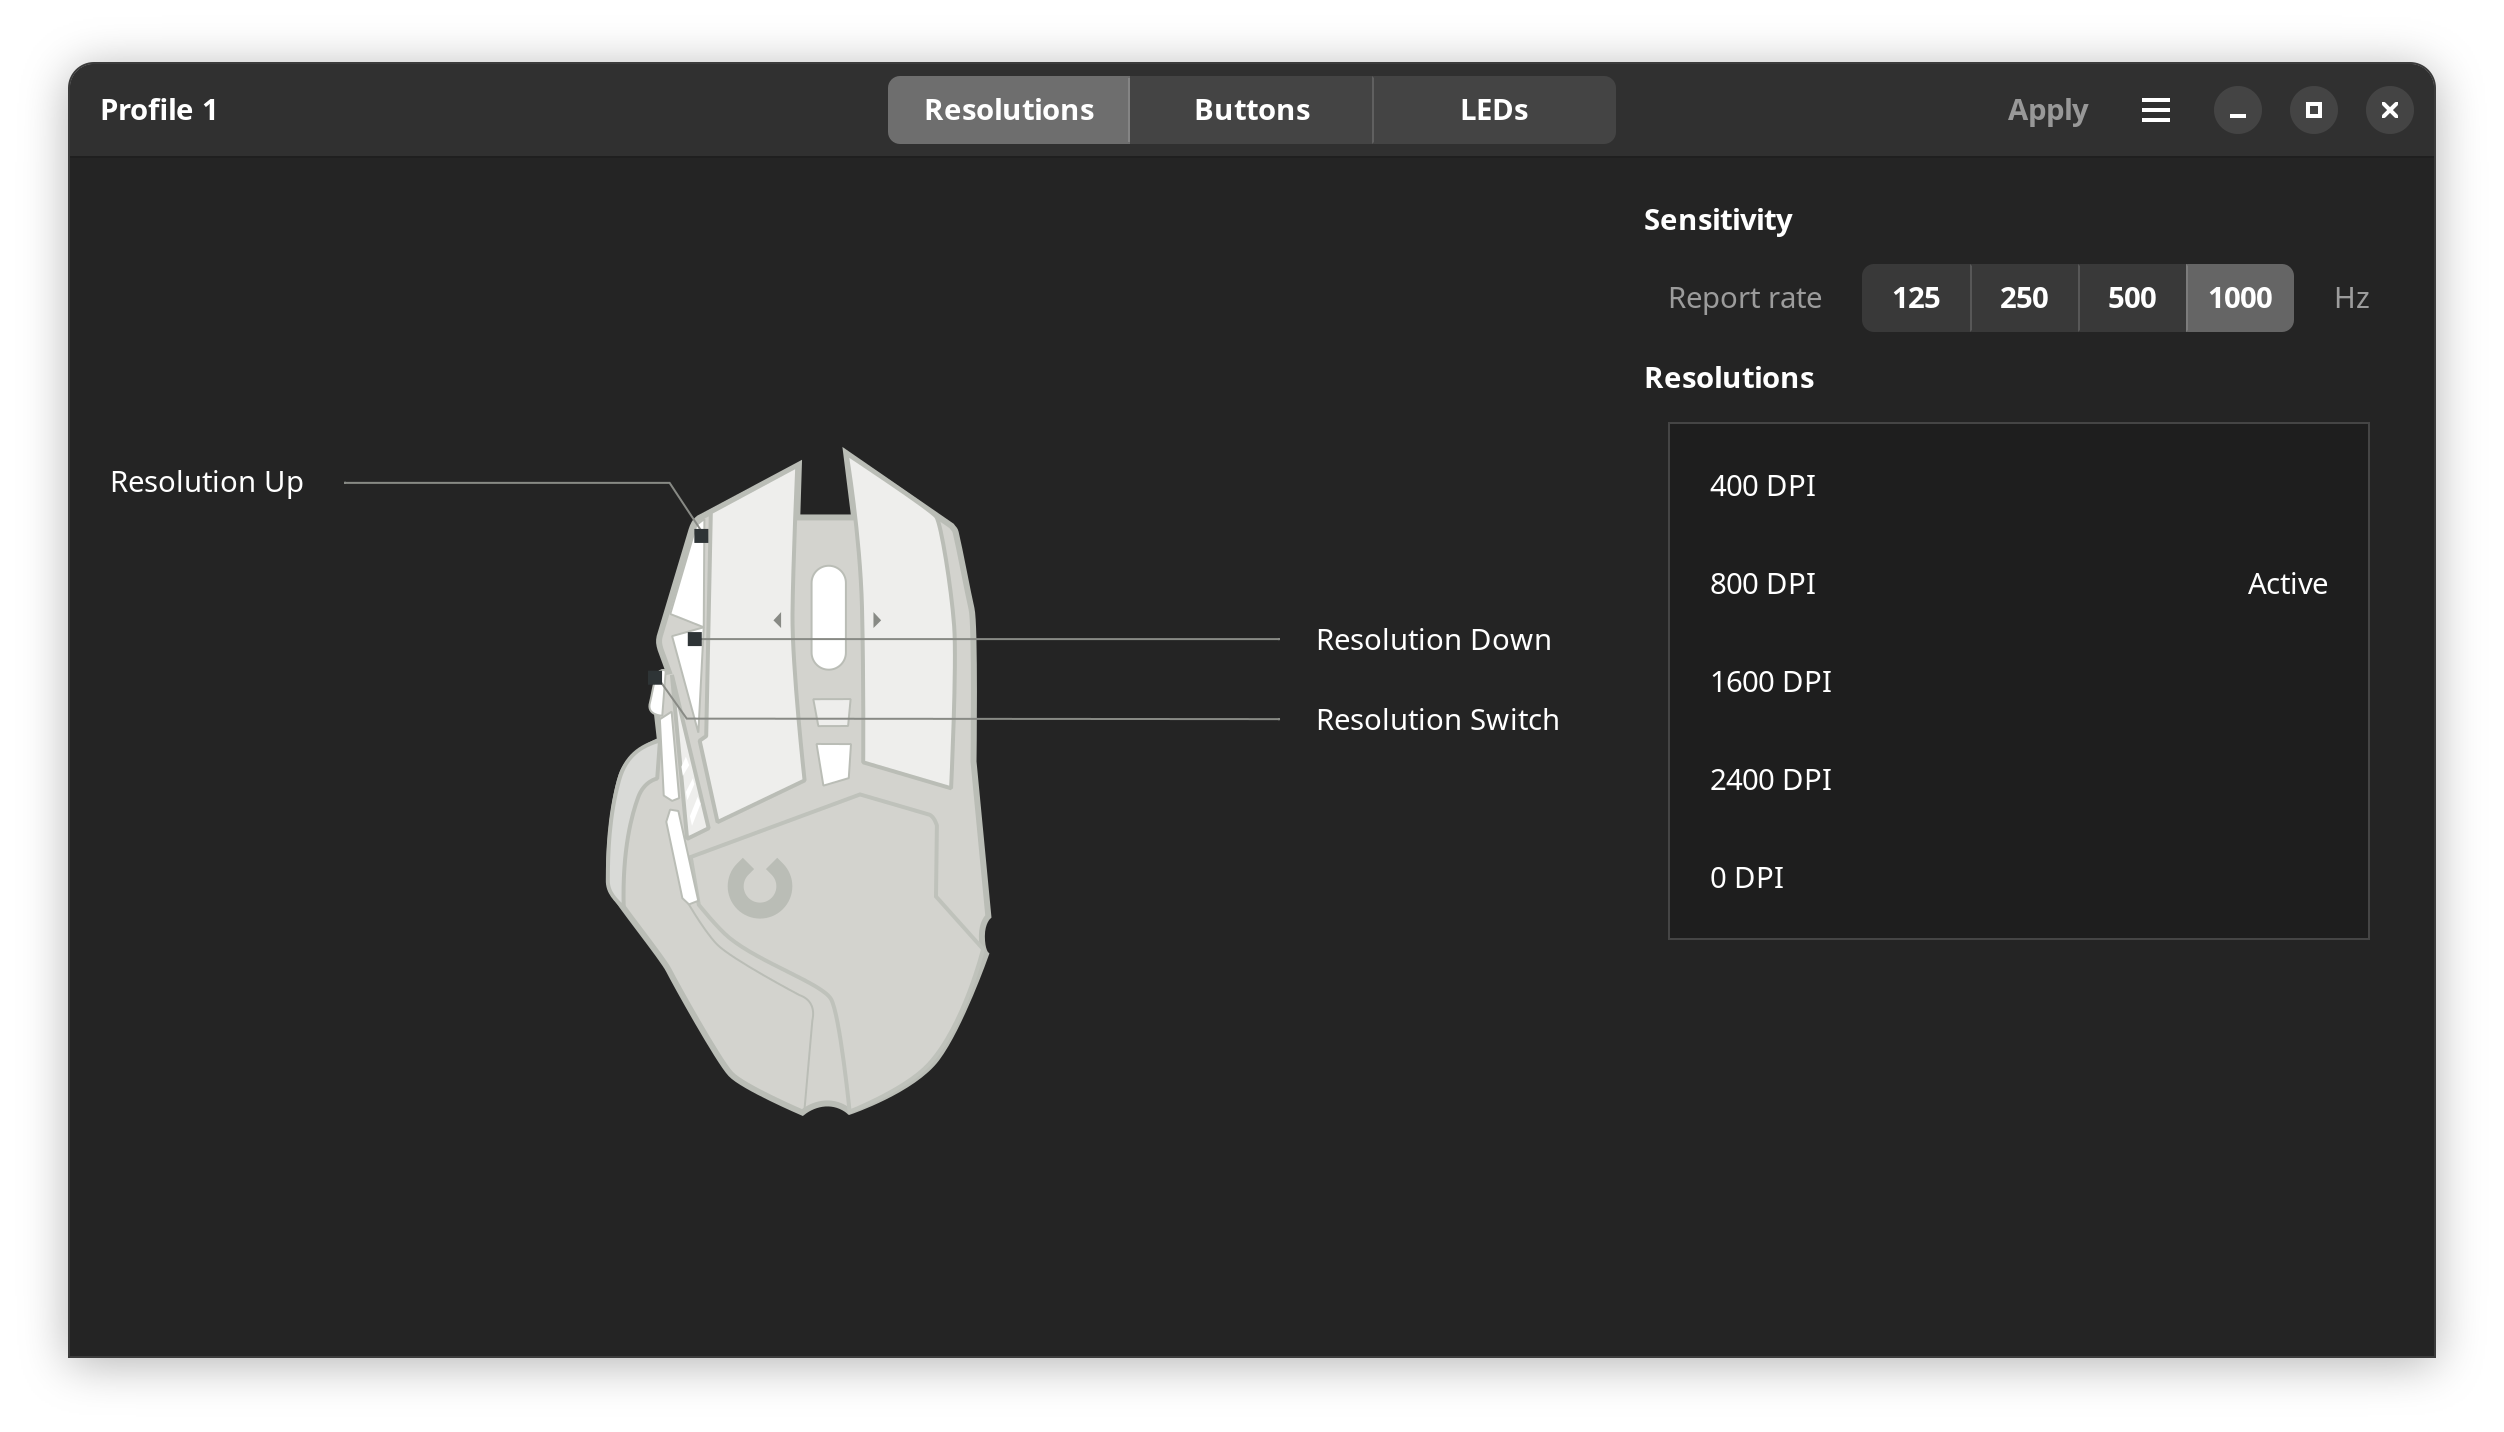Open the hamburger menu

coord(2155,110)
